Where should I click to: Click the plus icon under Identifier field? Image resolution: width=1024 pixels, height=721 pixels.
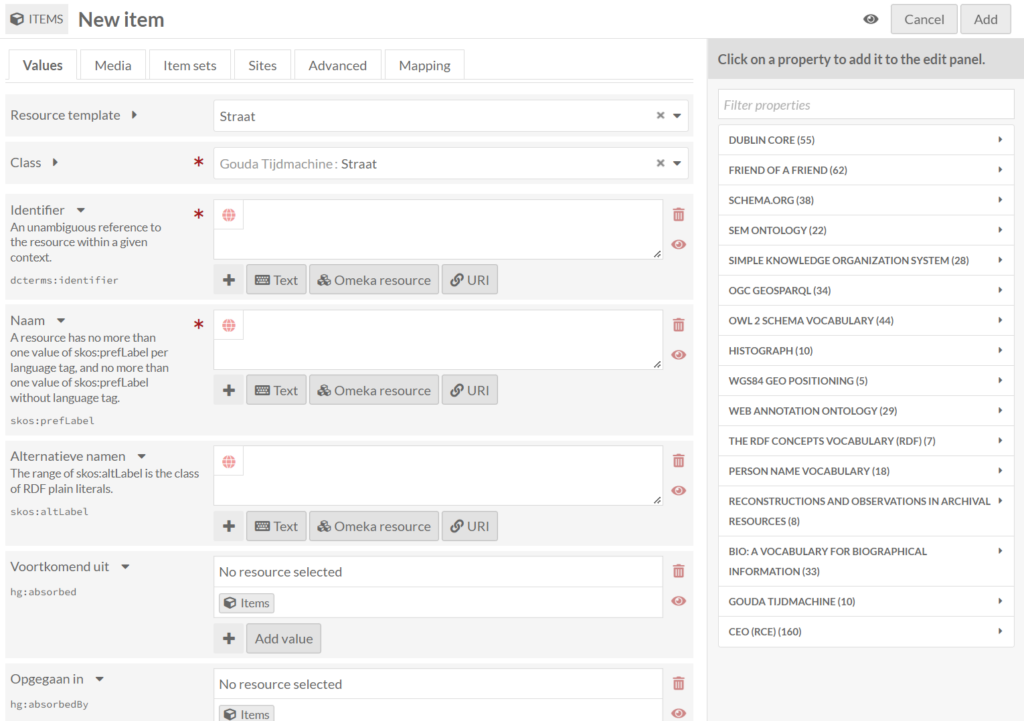coord(229,280)
